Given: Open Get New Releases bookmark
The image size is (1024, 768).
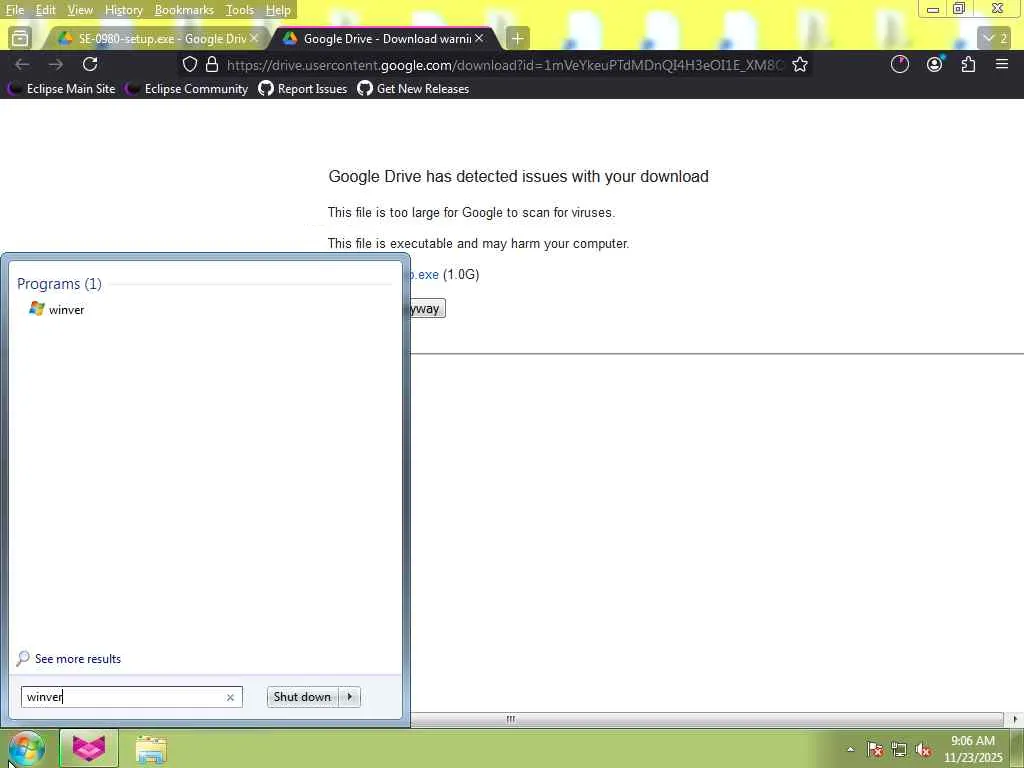Looking at the screenshot, I should 413,88.
